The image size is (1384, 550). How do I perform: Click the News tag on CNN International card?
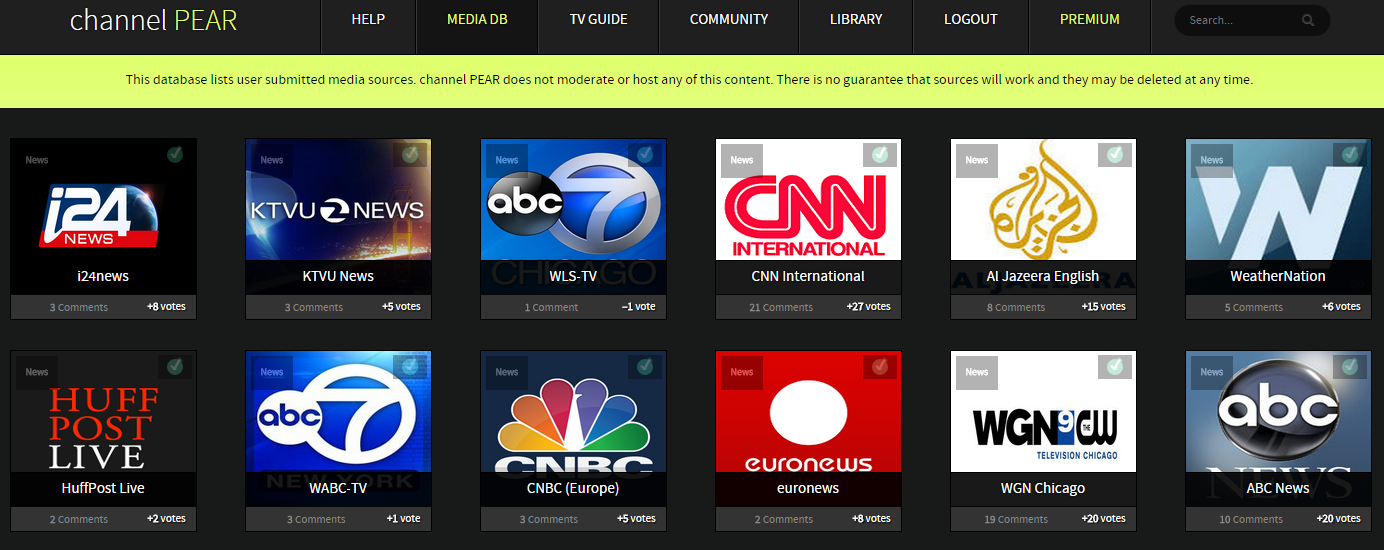point(742,160)
